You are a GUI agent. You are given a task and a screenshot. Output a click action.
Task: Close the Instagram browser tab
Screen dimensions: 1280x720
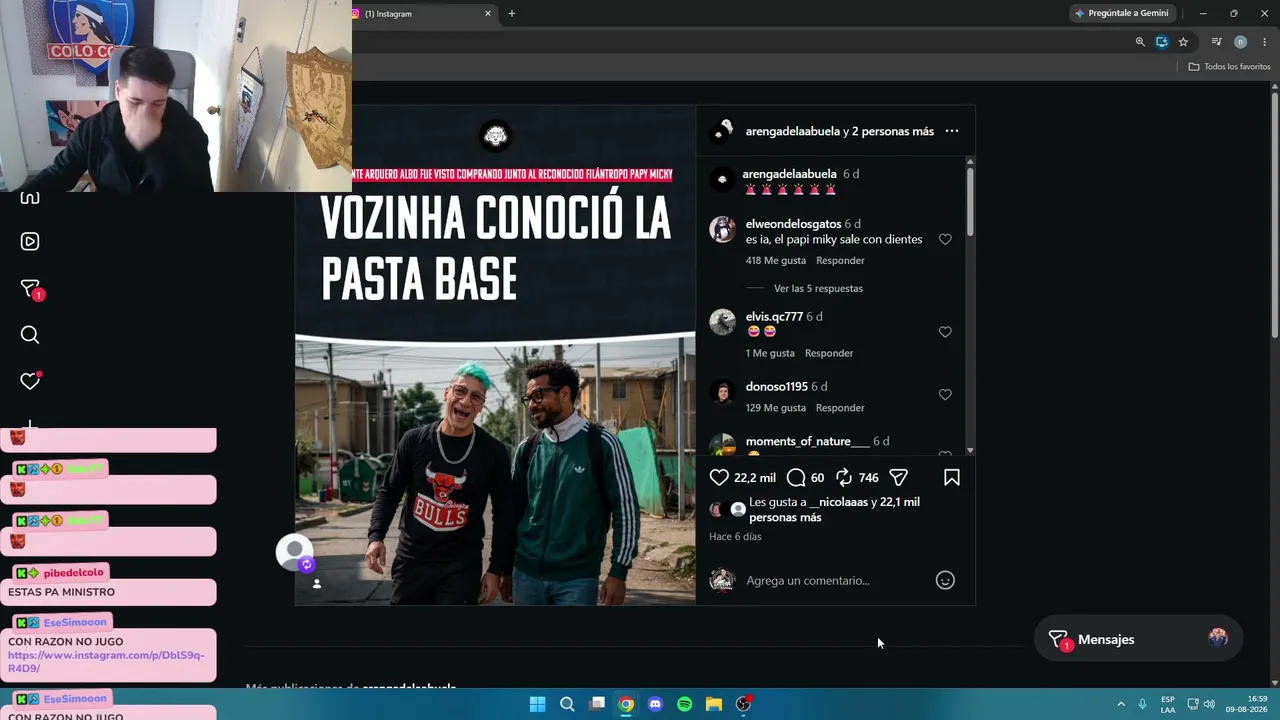coord(488,14)
